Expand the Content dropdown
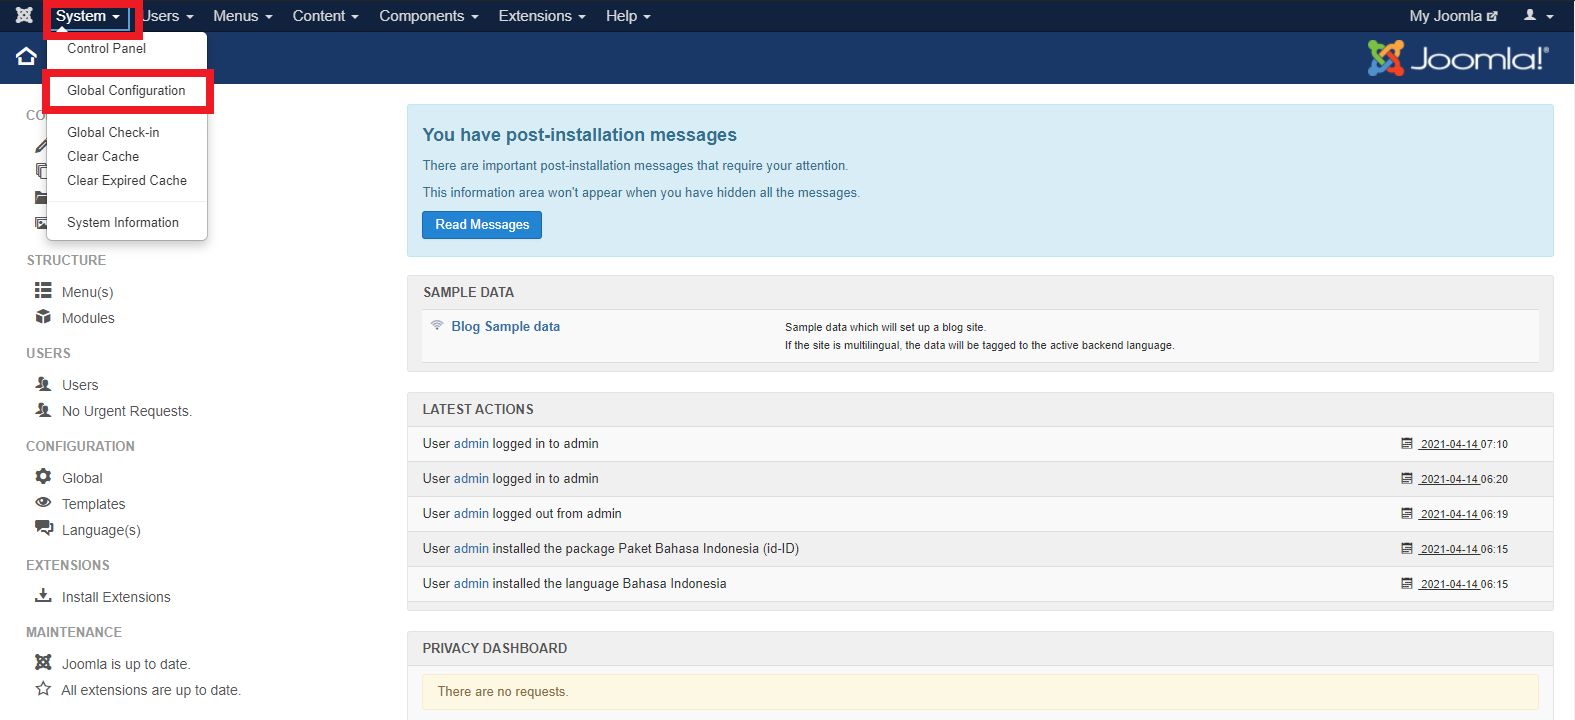Screen dimensions: 1575x720 325,16
